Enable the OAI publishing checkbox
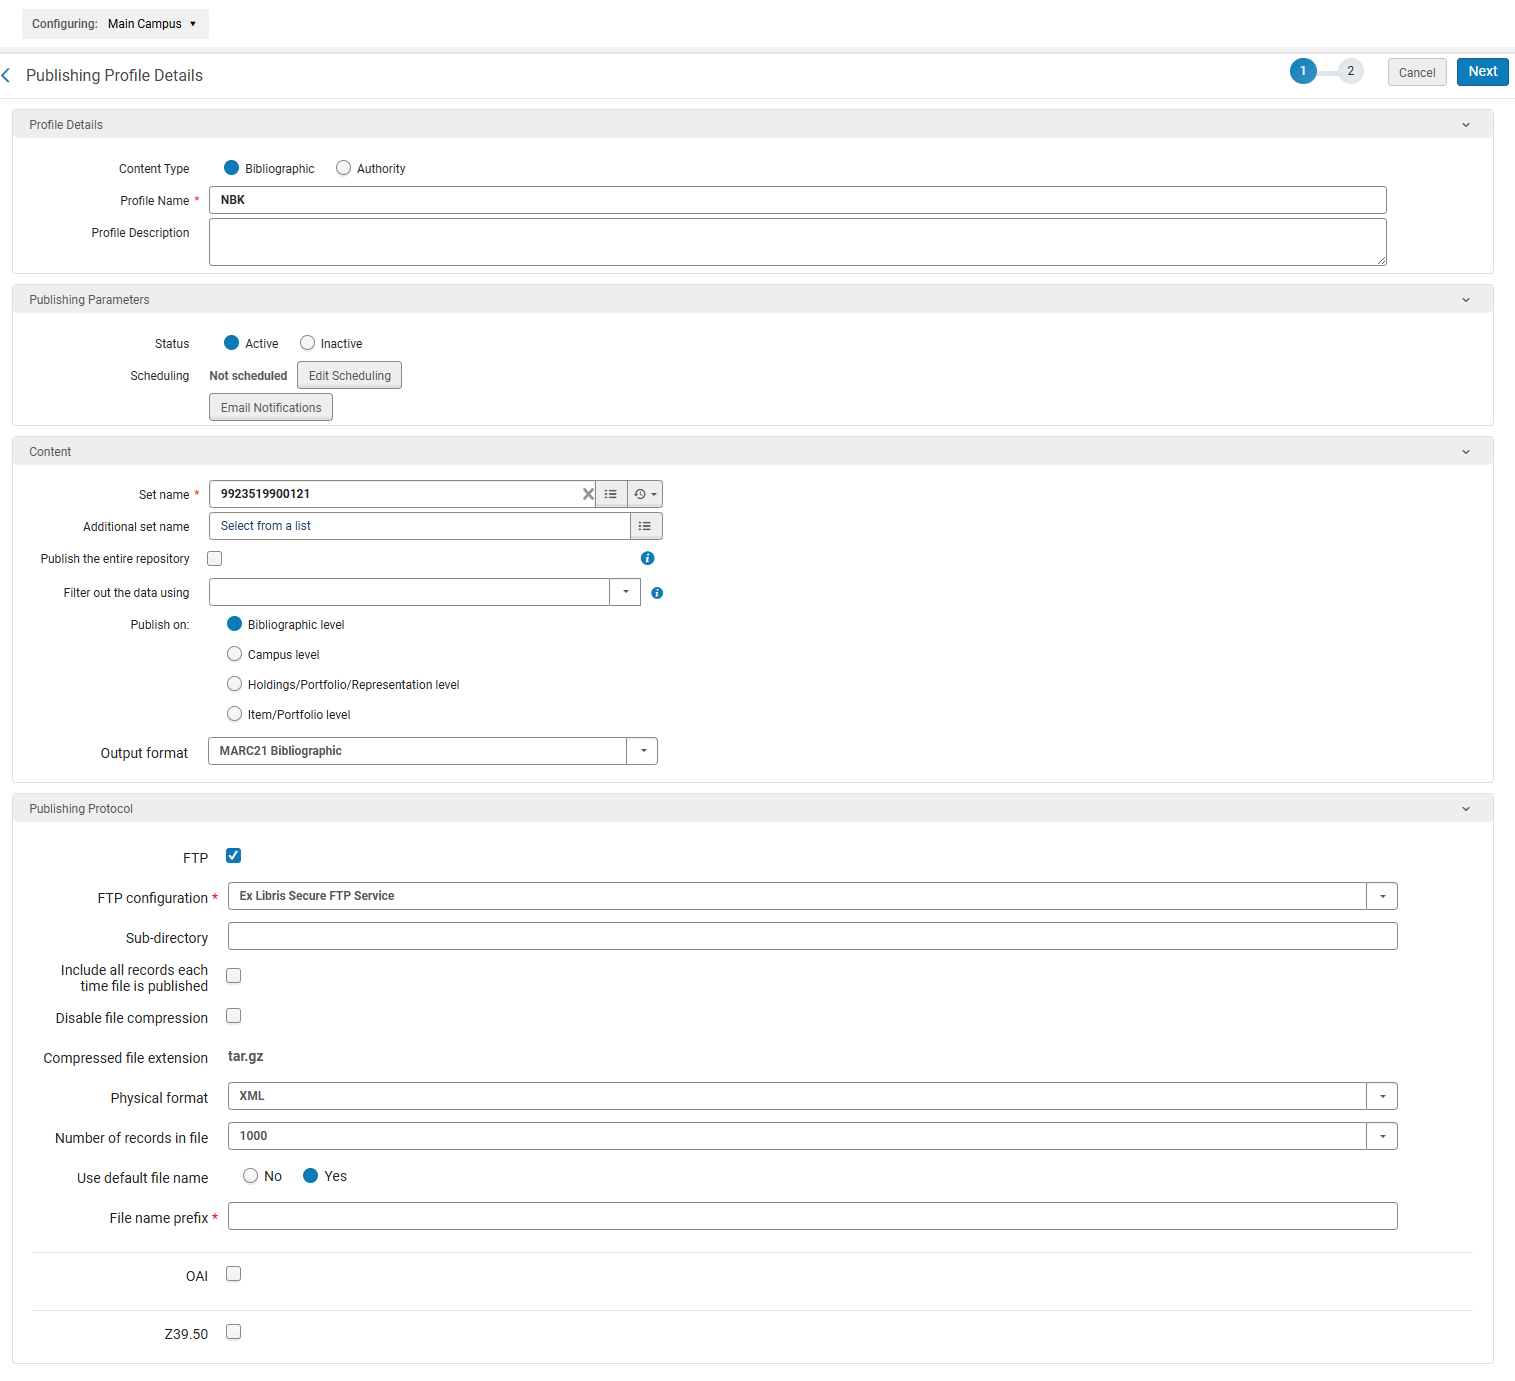This screenshot has height=1381, width=1515. tap(234, 1274)
